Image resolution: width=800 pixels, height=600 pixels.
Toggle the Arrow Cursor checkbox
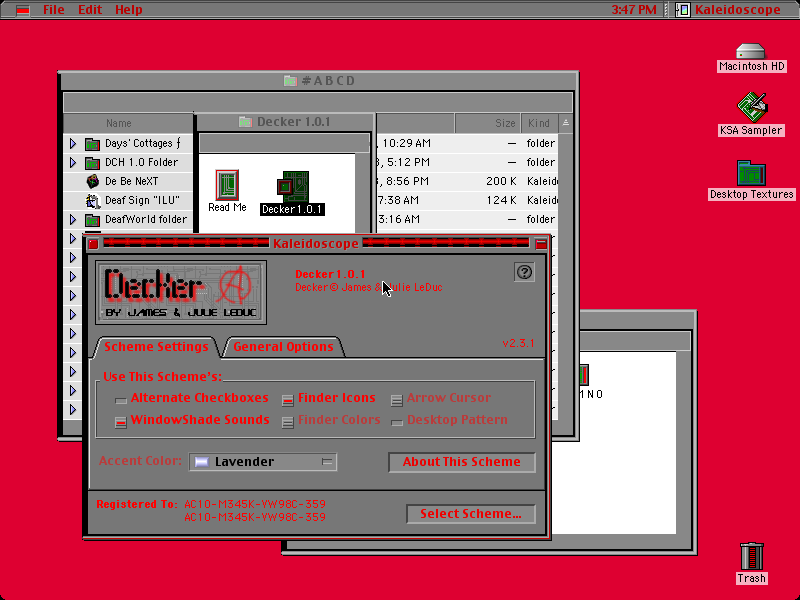pyautogui.click(x=396, y=399)
